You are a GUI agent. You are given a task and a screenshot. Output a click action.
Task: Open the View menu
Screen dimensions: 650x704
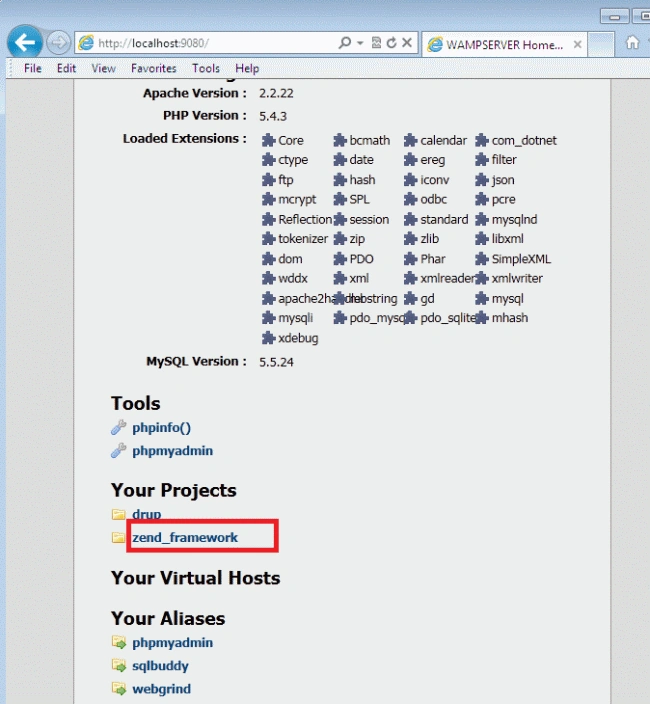pos(103,68)
